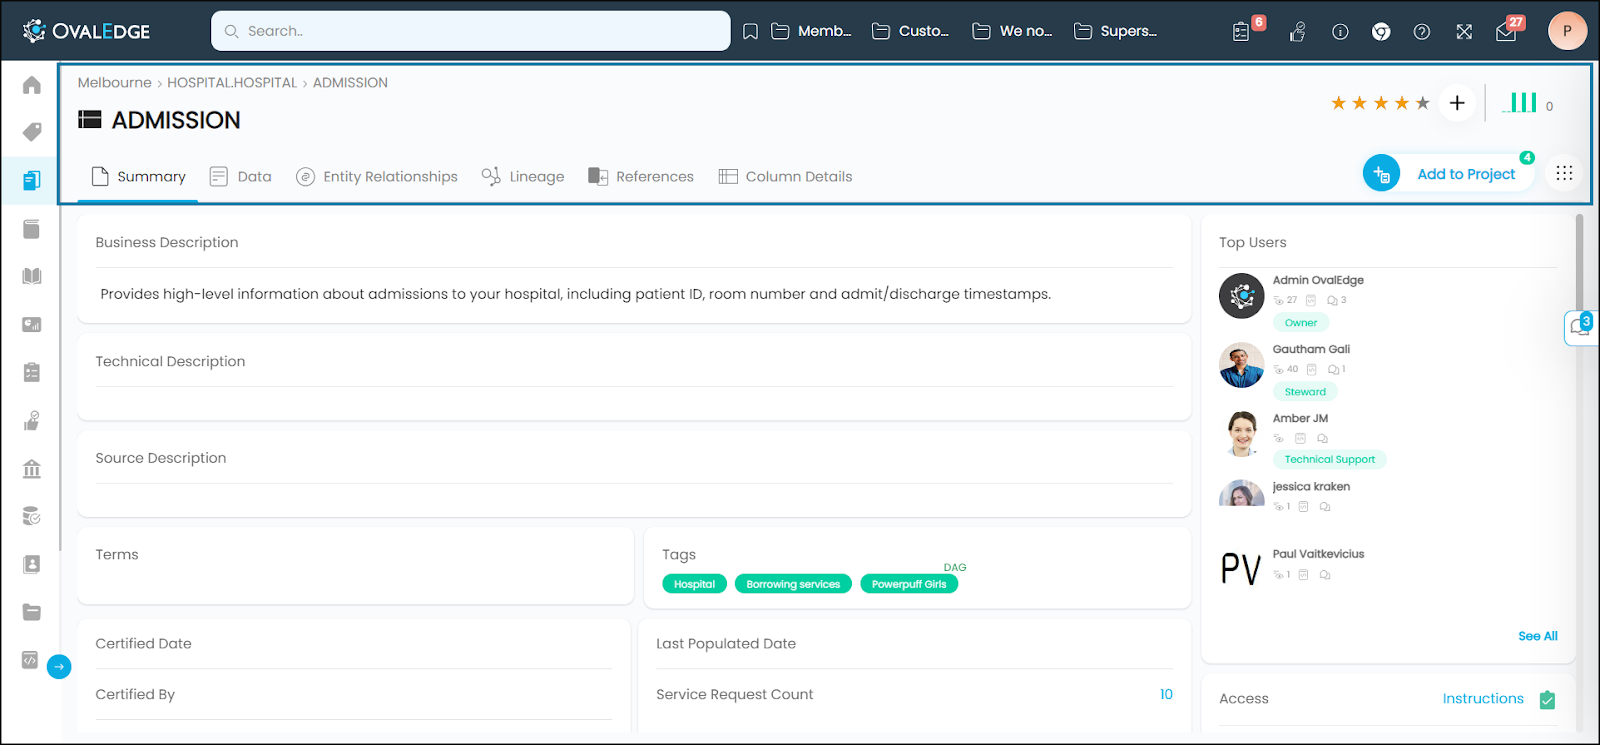1600x745 pixels.
Task: Open the Supers... bookmark folder
Action: (1115, 31)
